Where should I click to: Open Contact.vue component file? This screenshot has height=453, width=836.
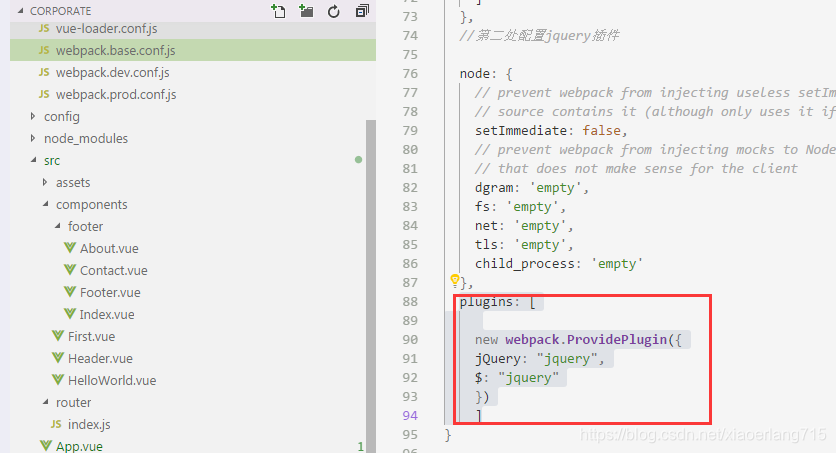coord(114,270)
